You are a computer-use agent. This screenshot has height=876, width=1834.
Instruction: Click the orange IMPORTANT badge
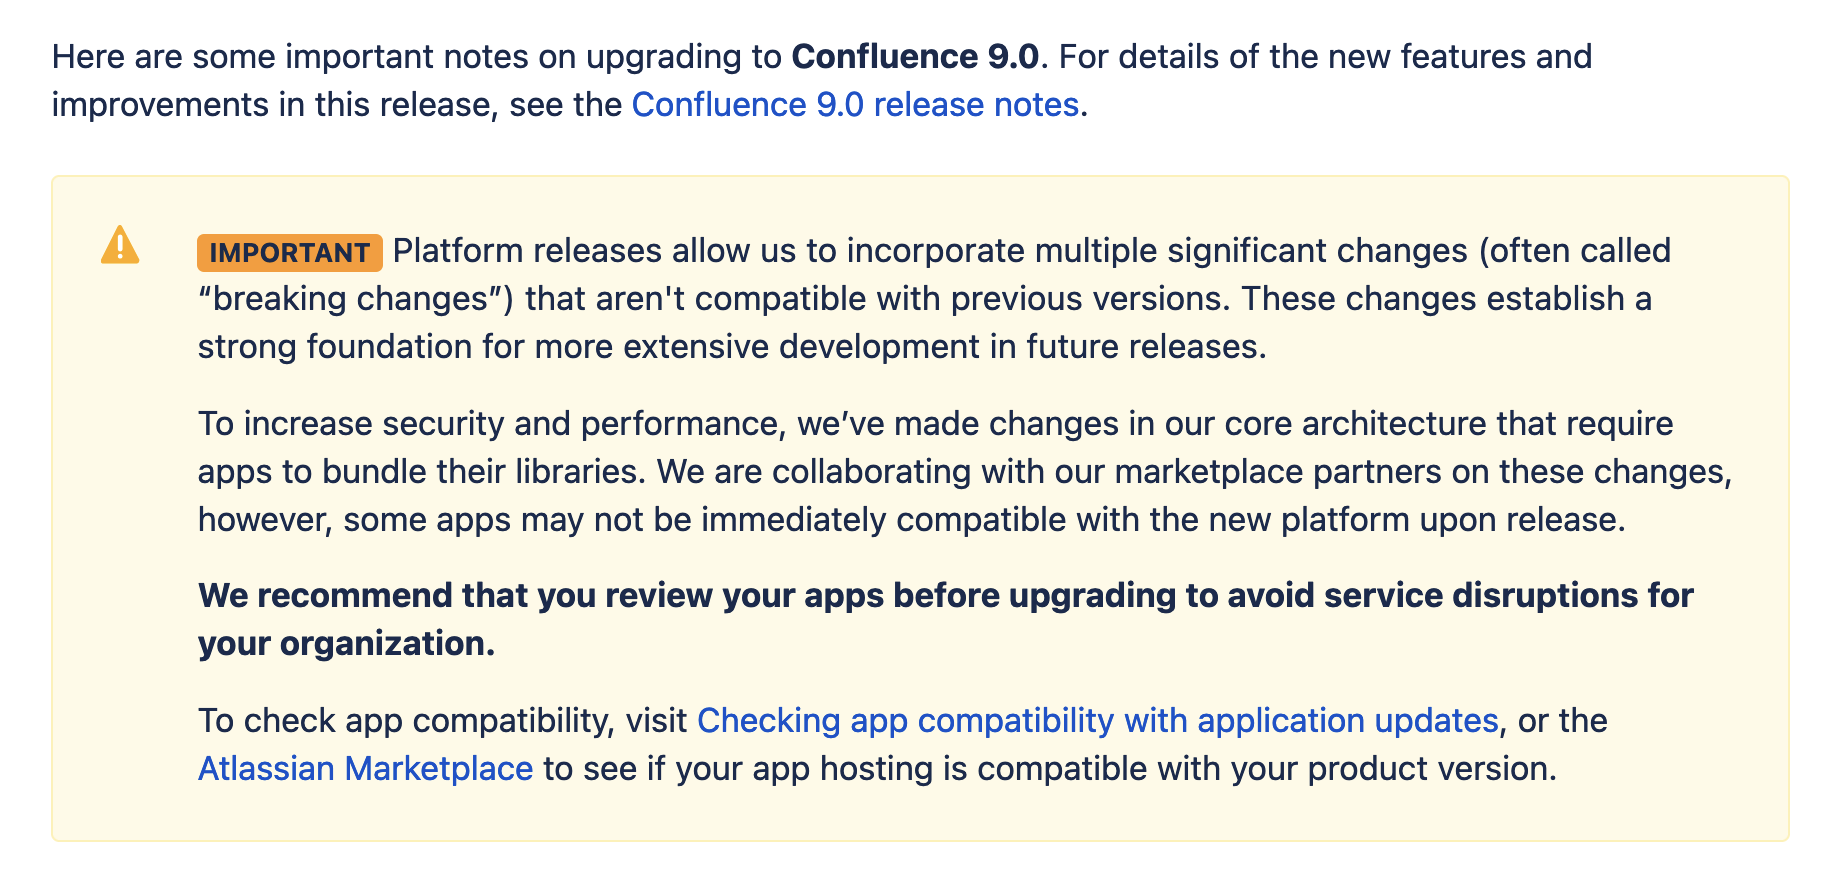[290, 253]
